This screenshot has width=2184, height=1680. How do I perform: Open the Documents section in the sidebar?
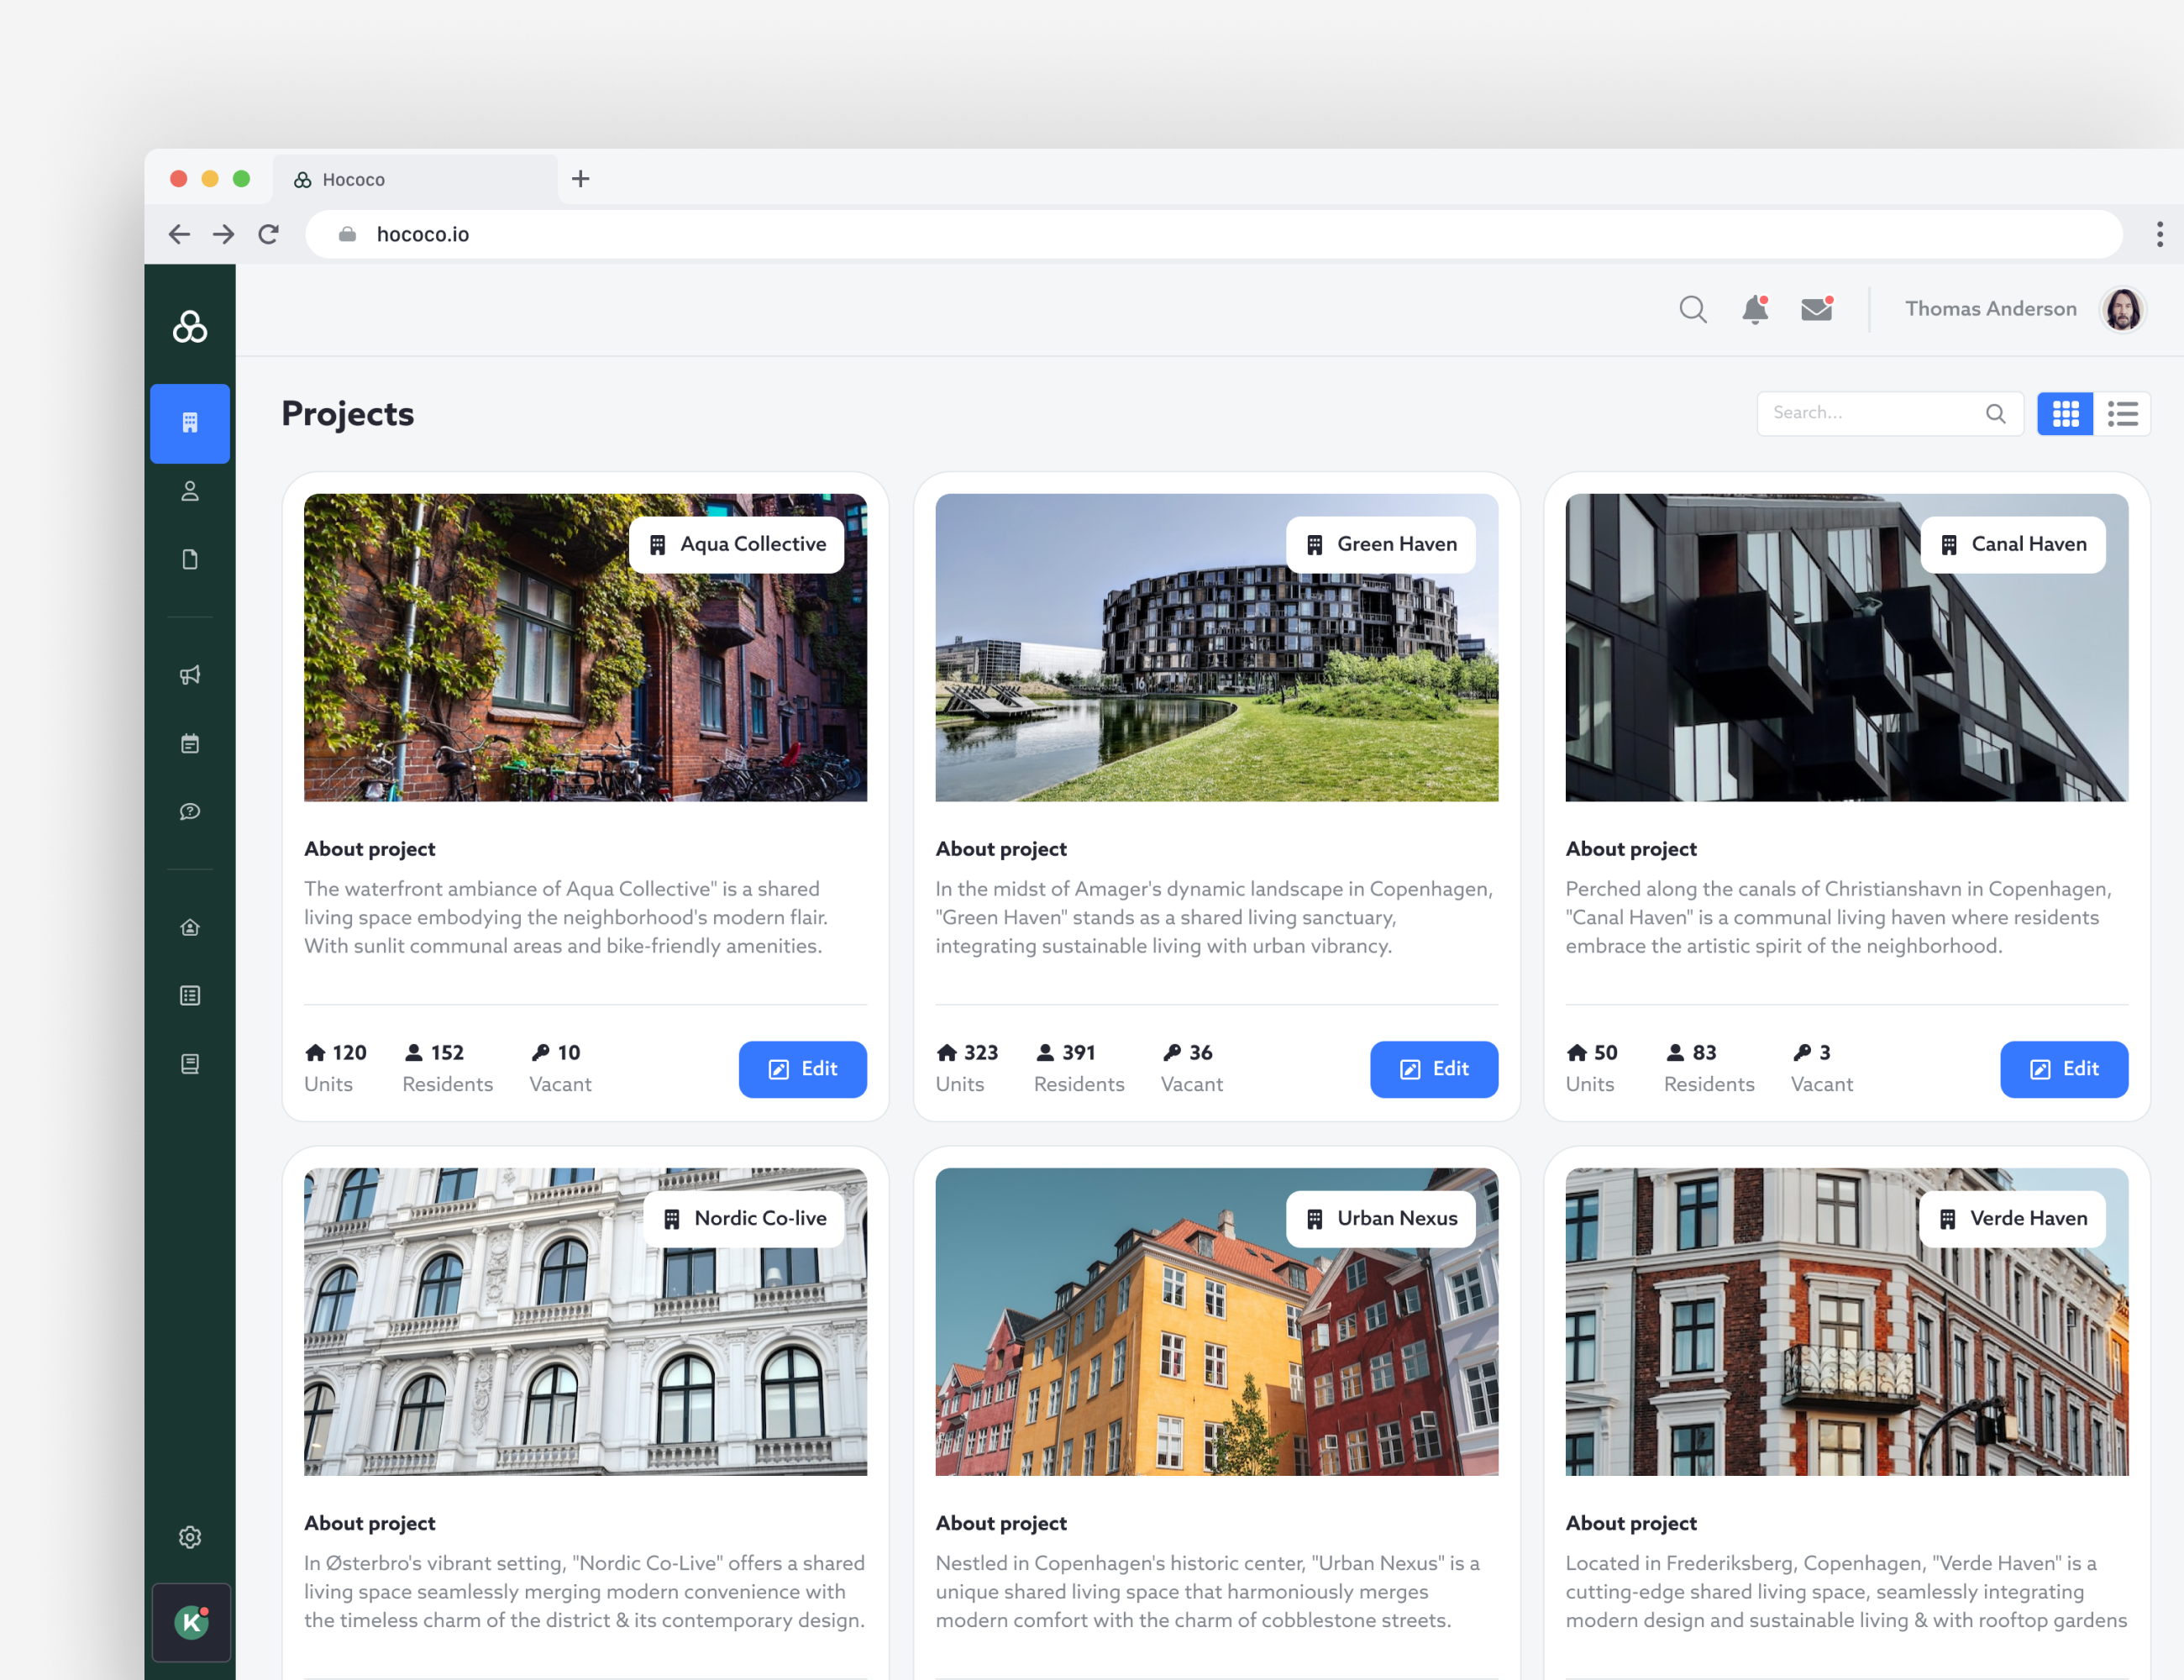point(190,559)
